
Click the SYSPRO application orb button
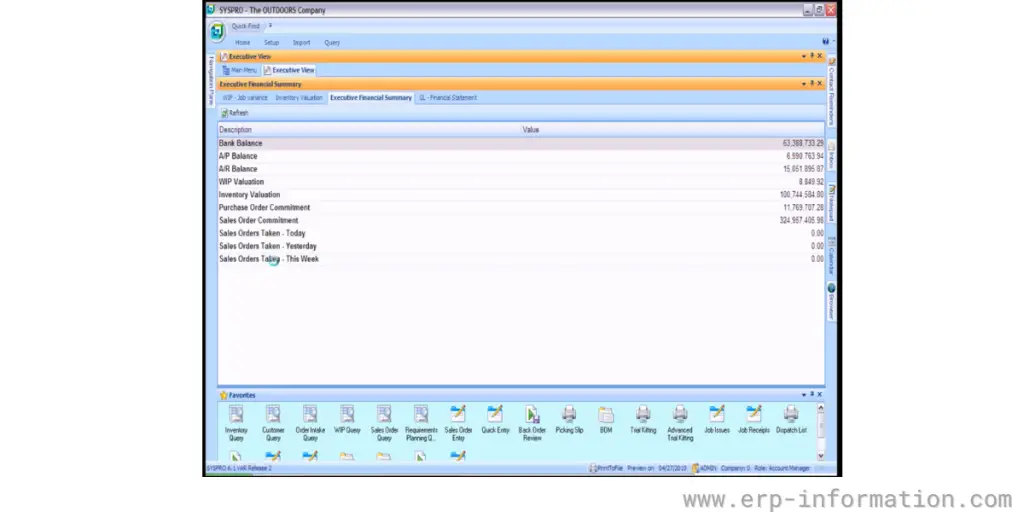[217, 31]
